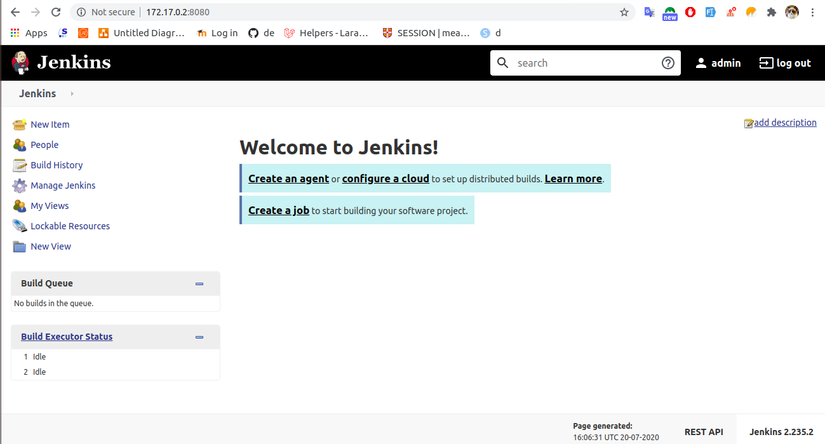The height and width of the screenshot is (444, 825).
Task: Reload the page
Action: click(x=56, y=12)
